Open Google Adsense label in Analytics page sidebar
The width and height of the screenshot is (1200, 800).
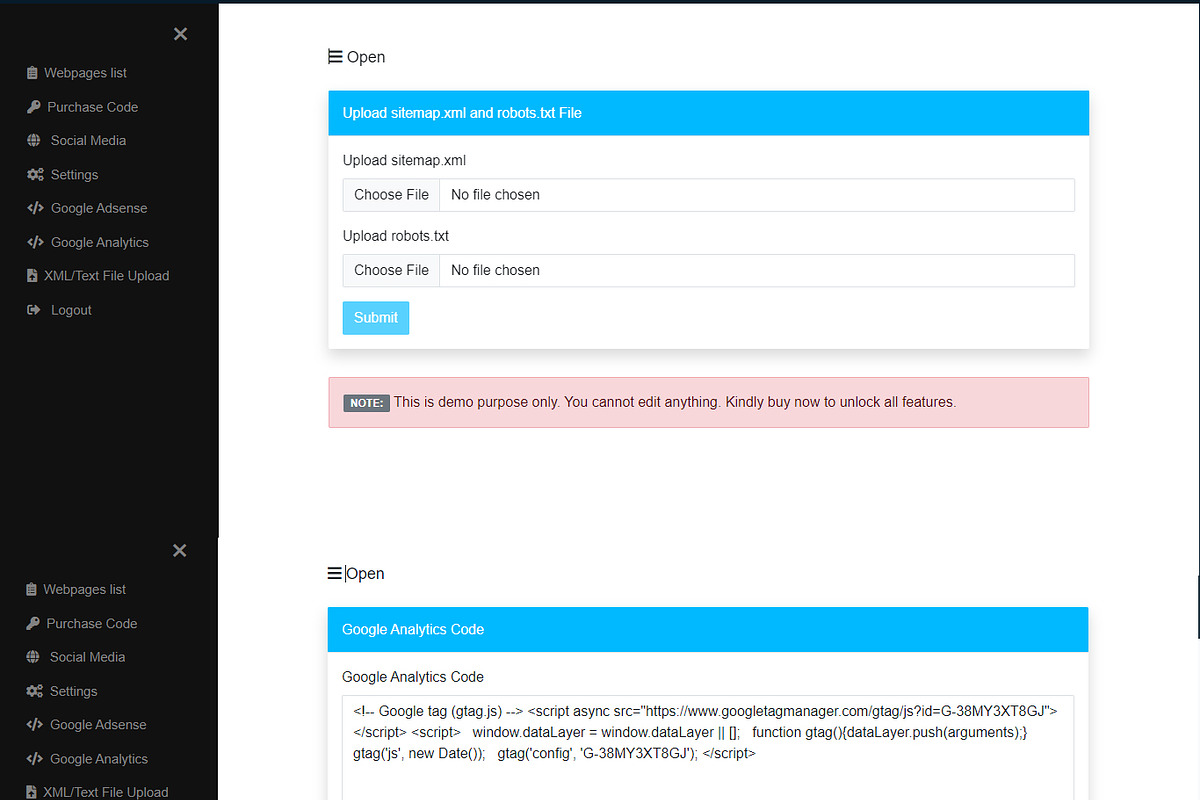98,725
